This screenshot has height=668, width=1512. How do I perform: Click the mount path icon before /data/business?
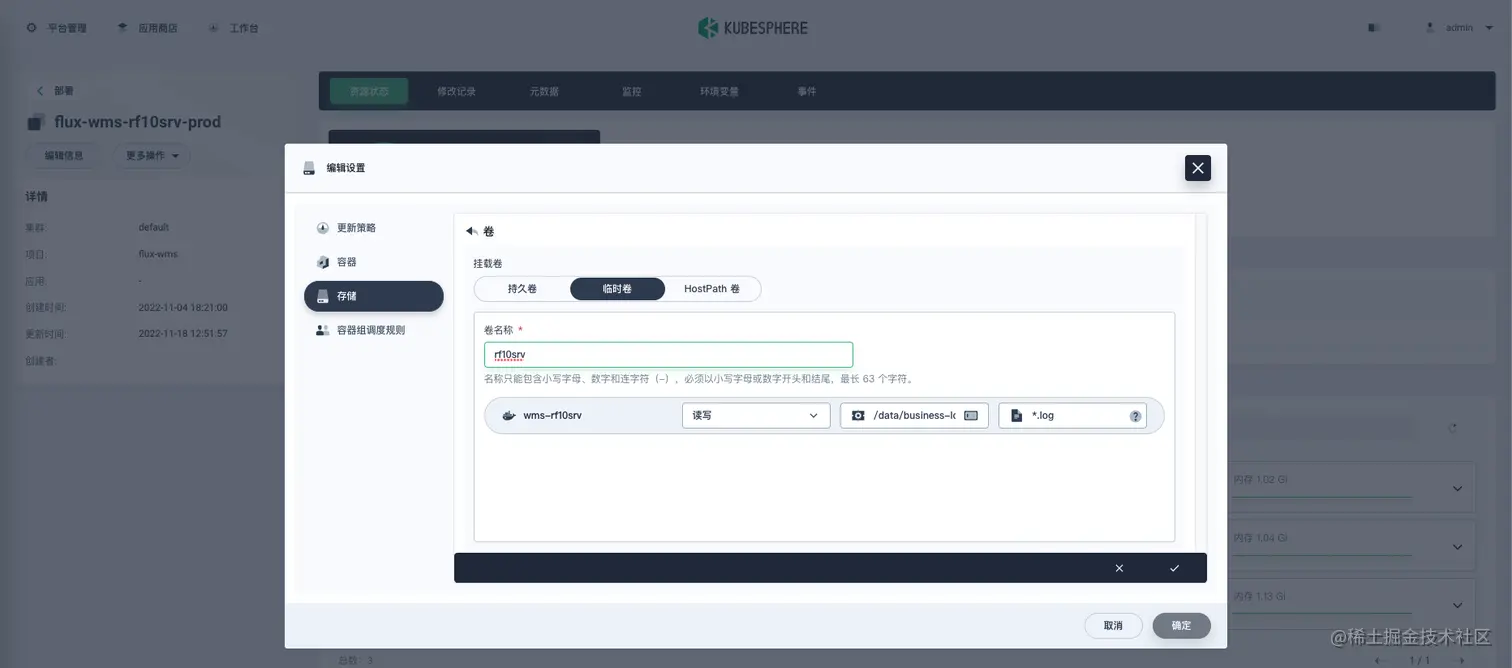(x=858, y=415)
